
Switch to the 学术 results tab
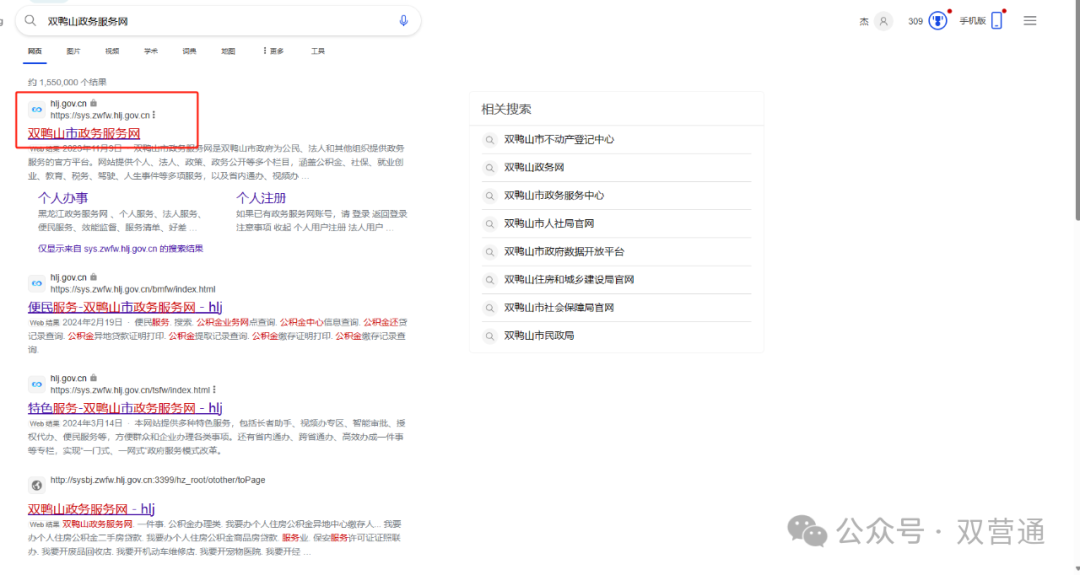[151, 51]
